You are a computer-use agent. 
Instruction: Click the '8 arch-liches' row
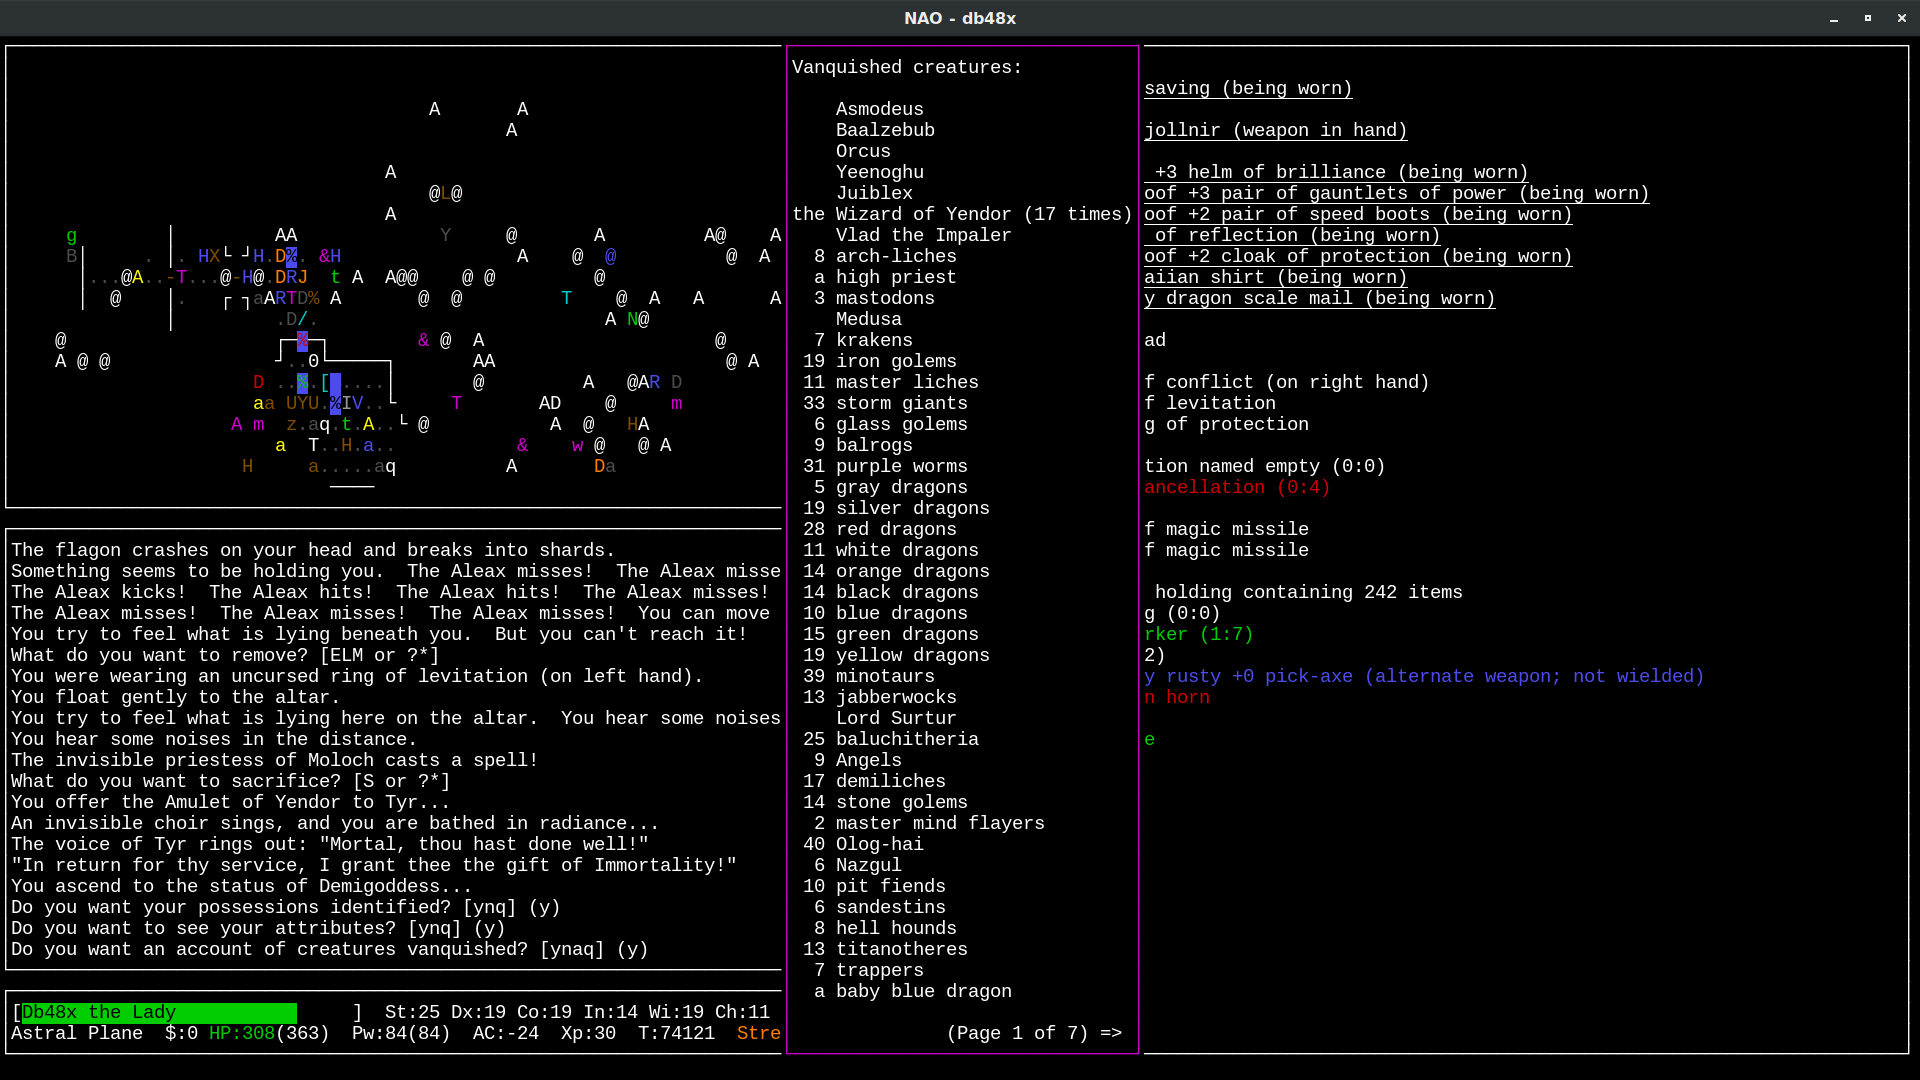[885, 256]
